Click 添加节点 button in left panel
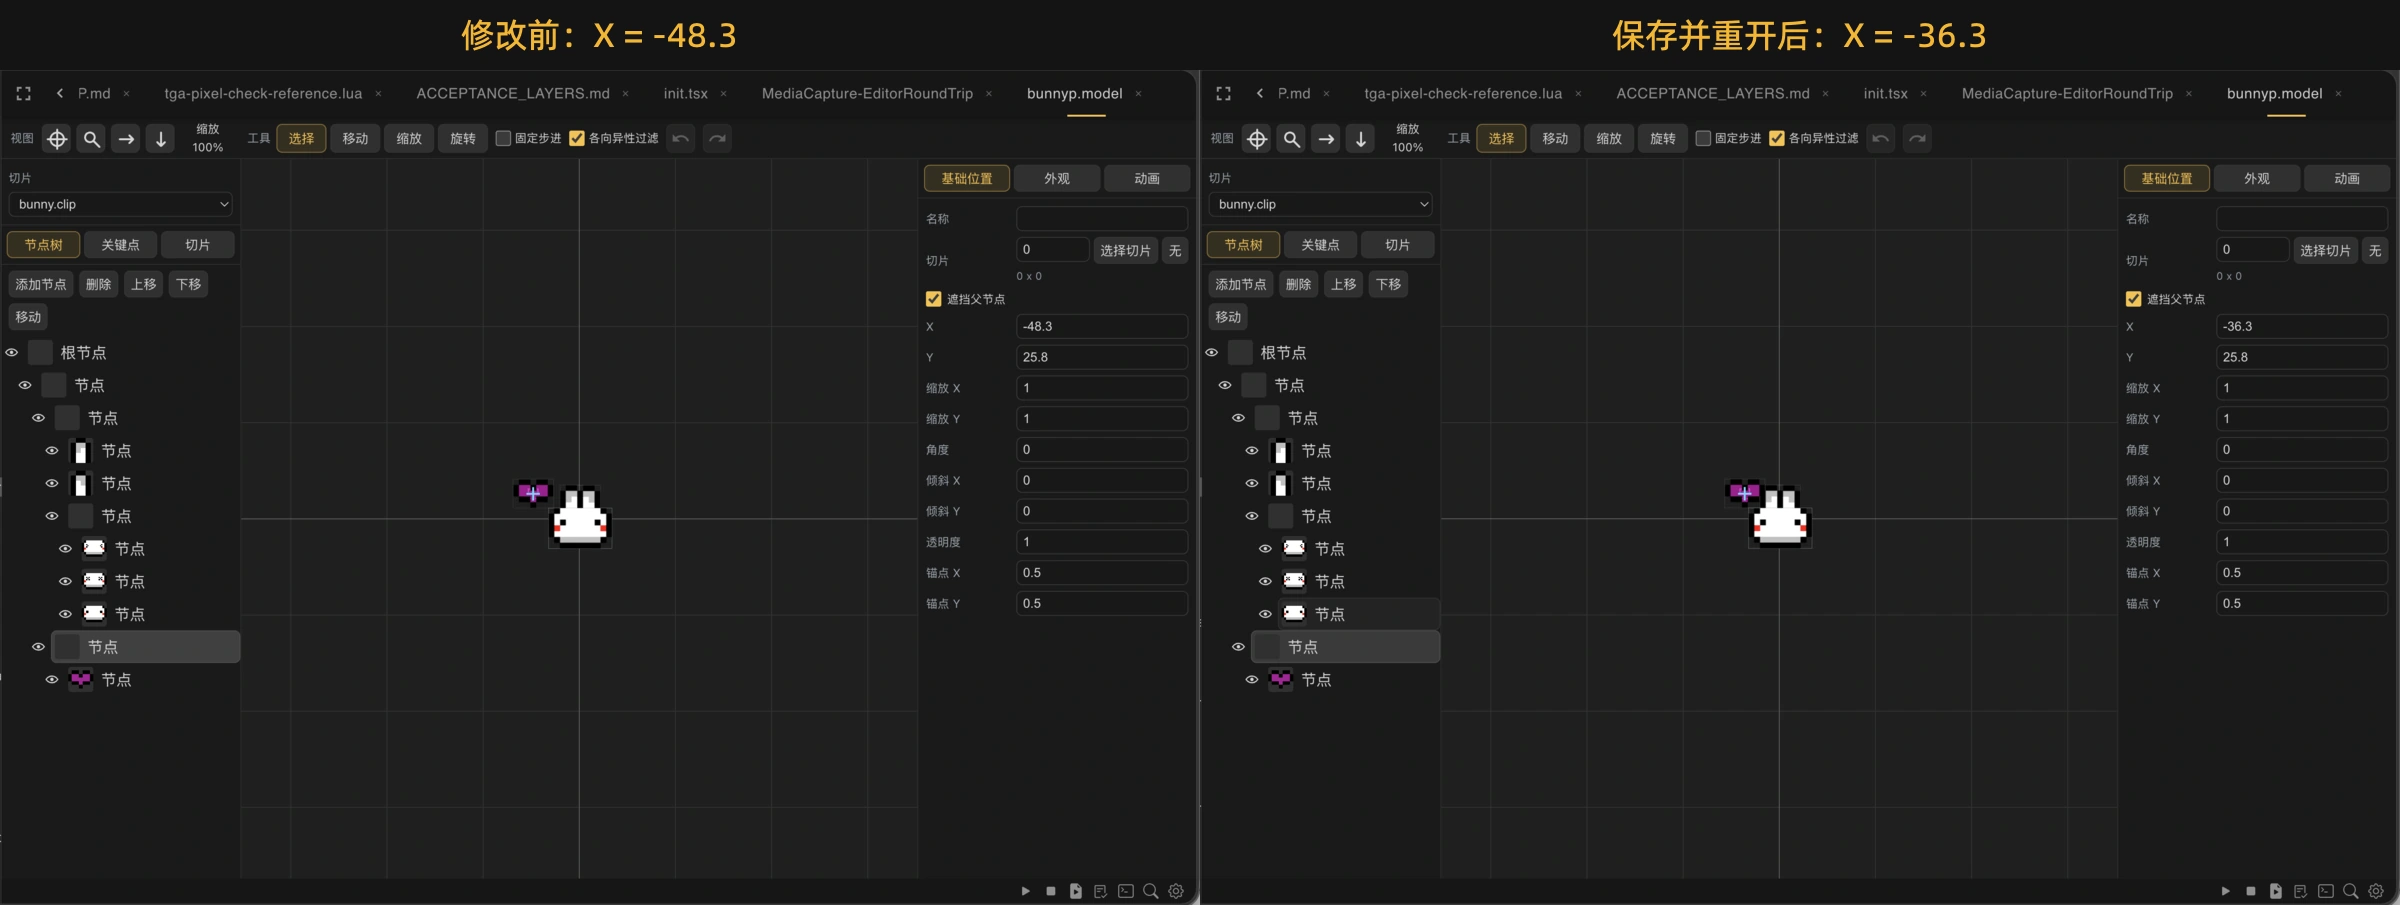 click(41, 284)
